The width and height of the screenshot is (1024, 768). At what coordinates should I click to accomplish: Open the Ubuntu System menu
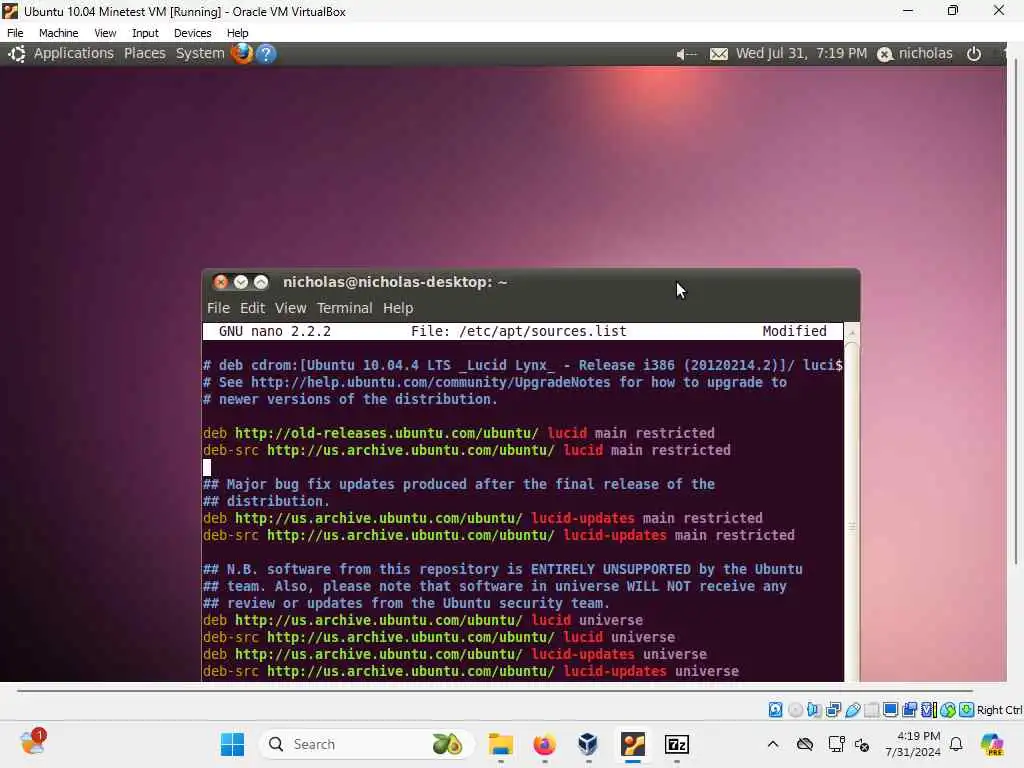[200, 54]
